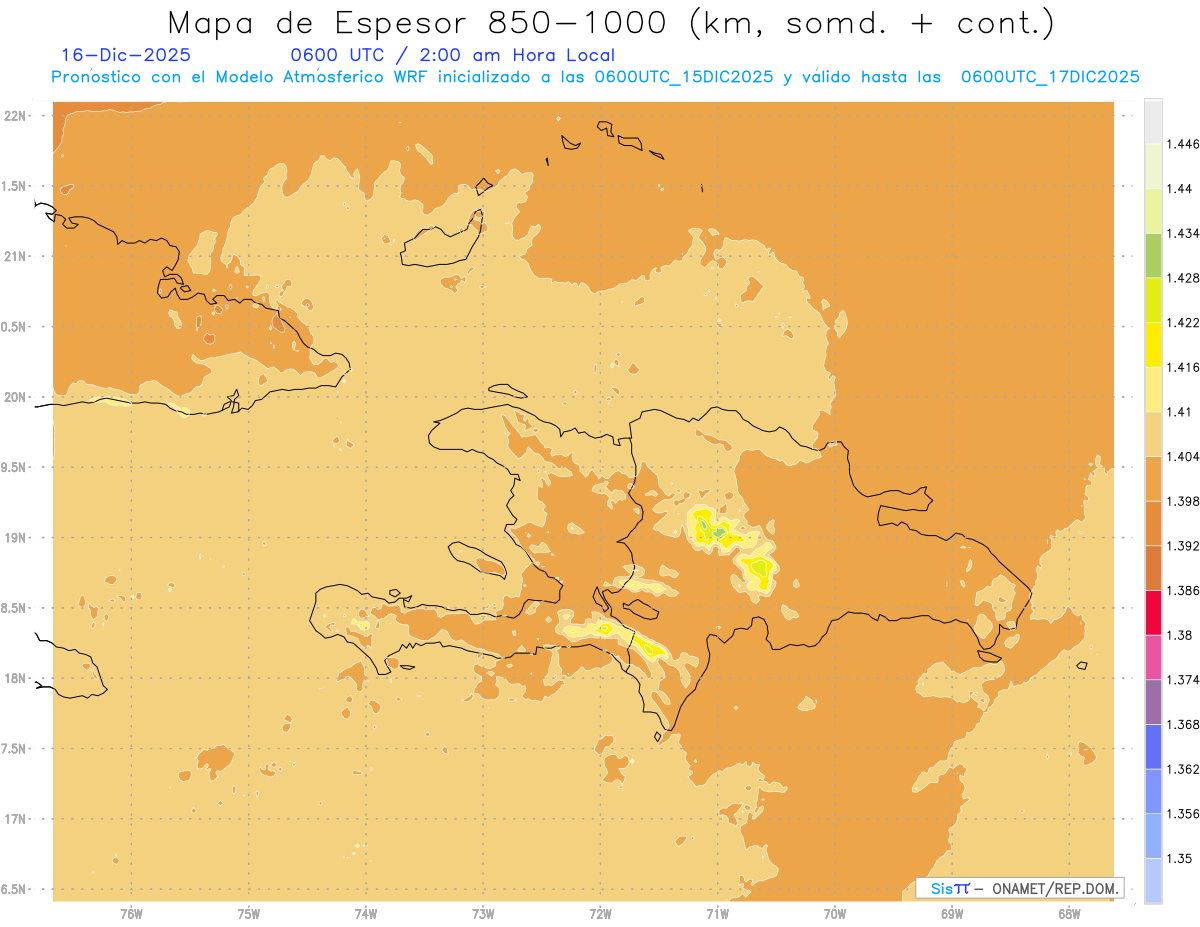Click the pink swatch between 1.374 and 1.38

pyautogui.click(x=1153, y=657)
